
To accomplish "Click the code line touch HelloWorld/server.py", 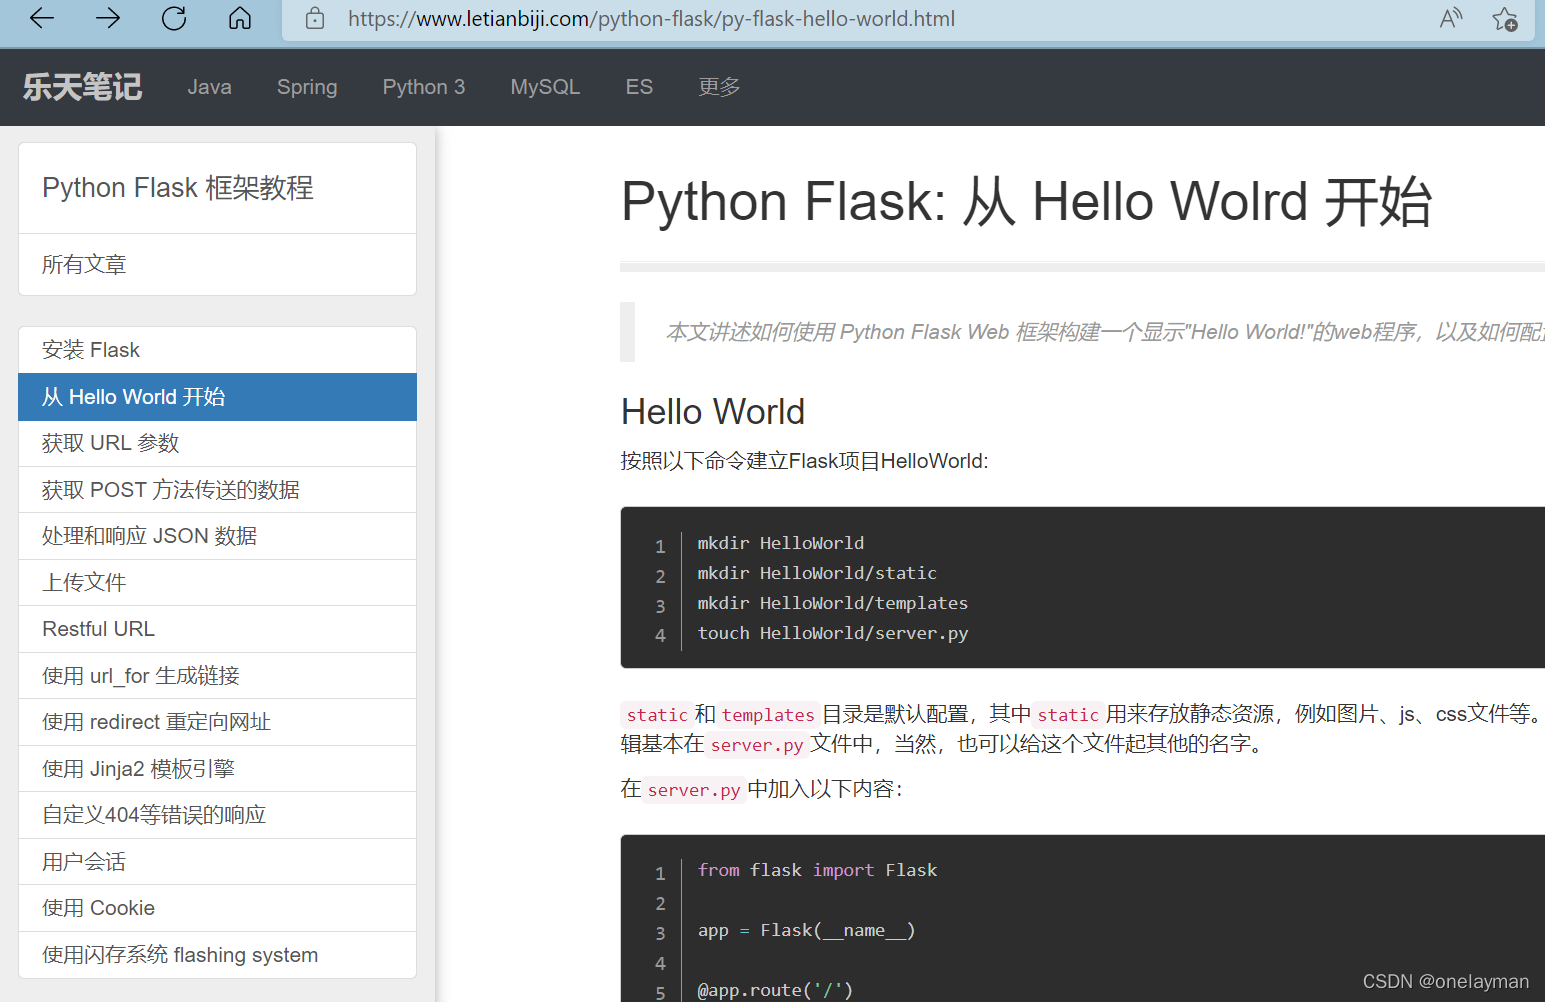I will 832,633.
